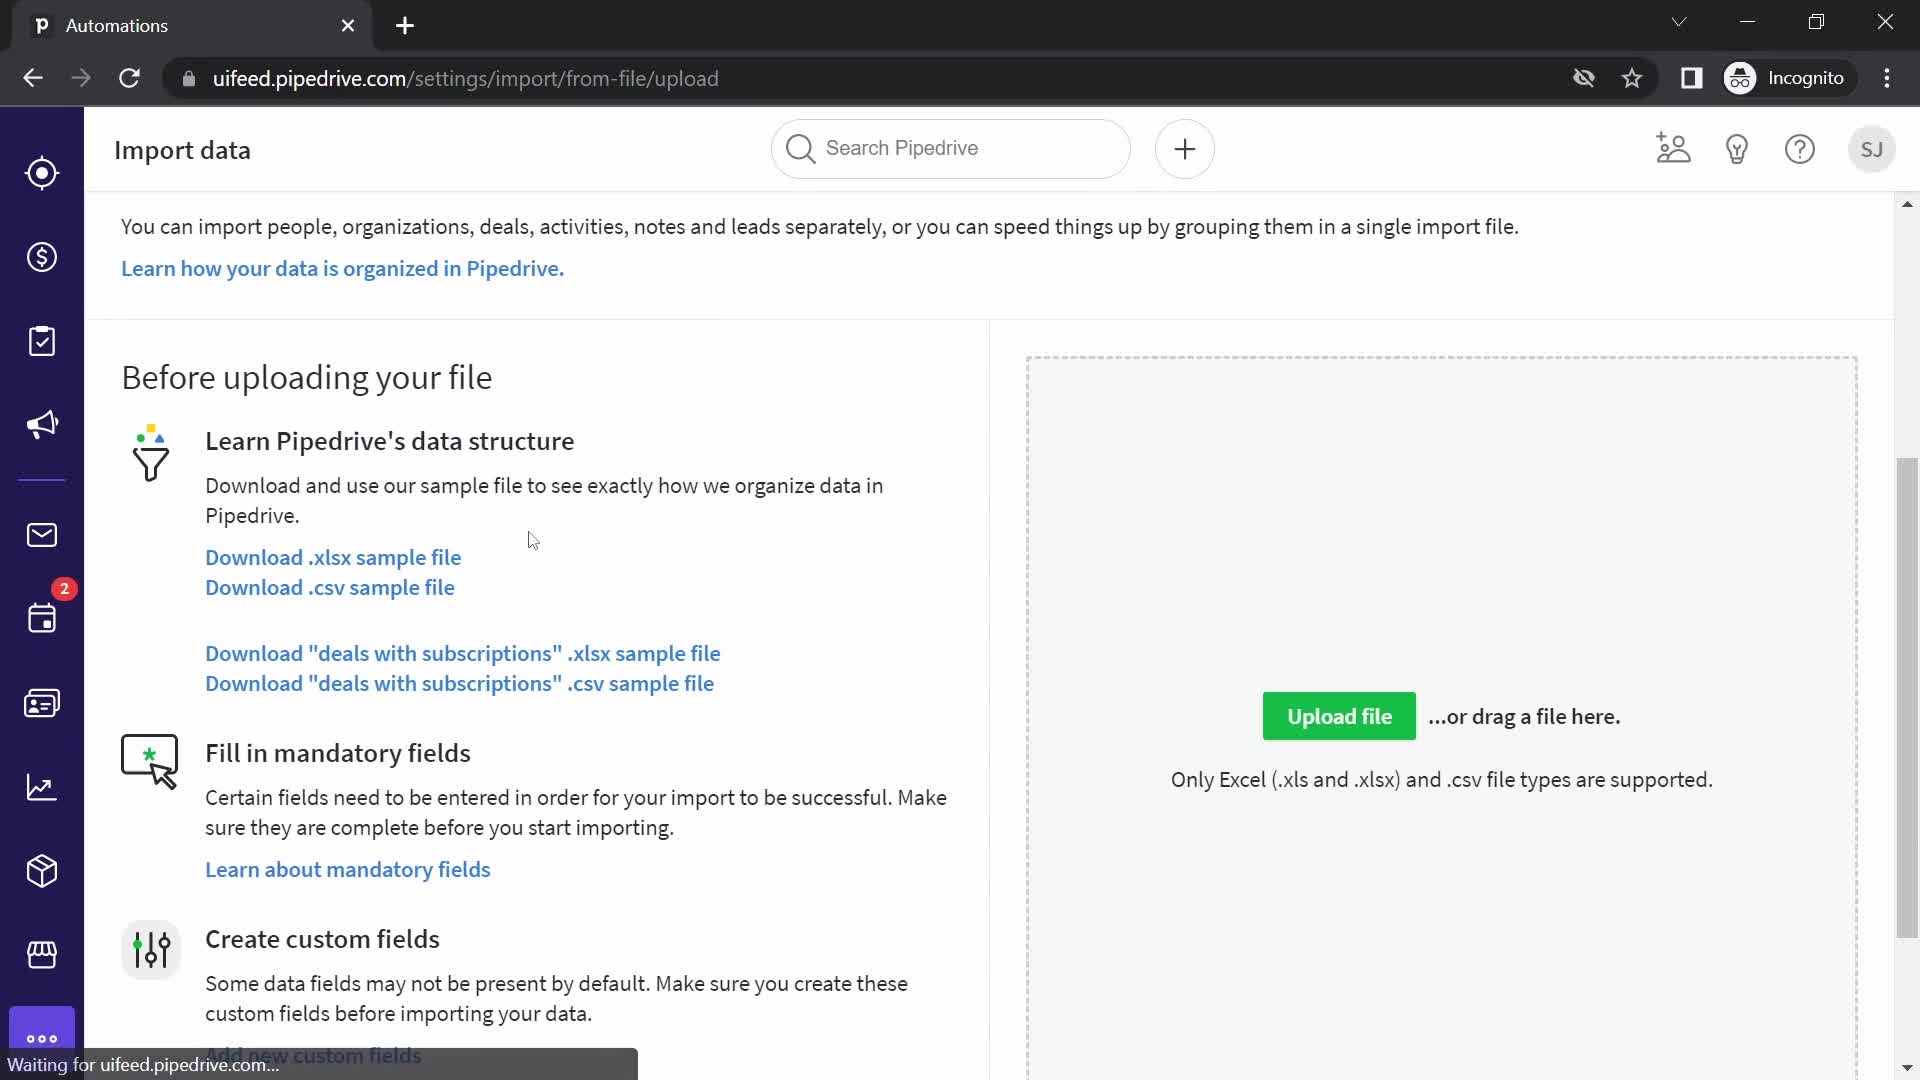Viewport: 1920px width, 1080px height.
Task: Reload the page in the browser
Action: click(129, 78)
